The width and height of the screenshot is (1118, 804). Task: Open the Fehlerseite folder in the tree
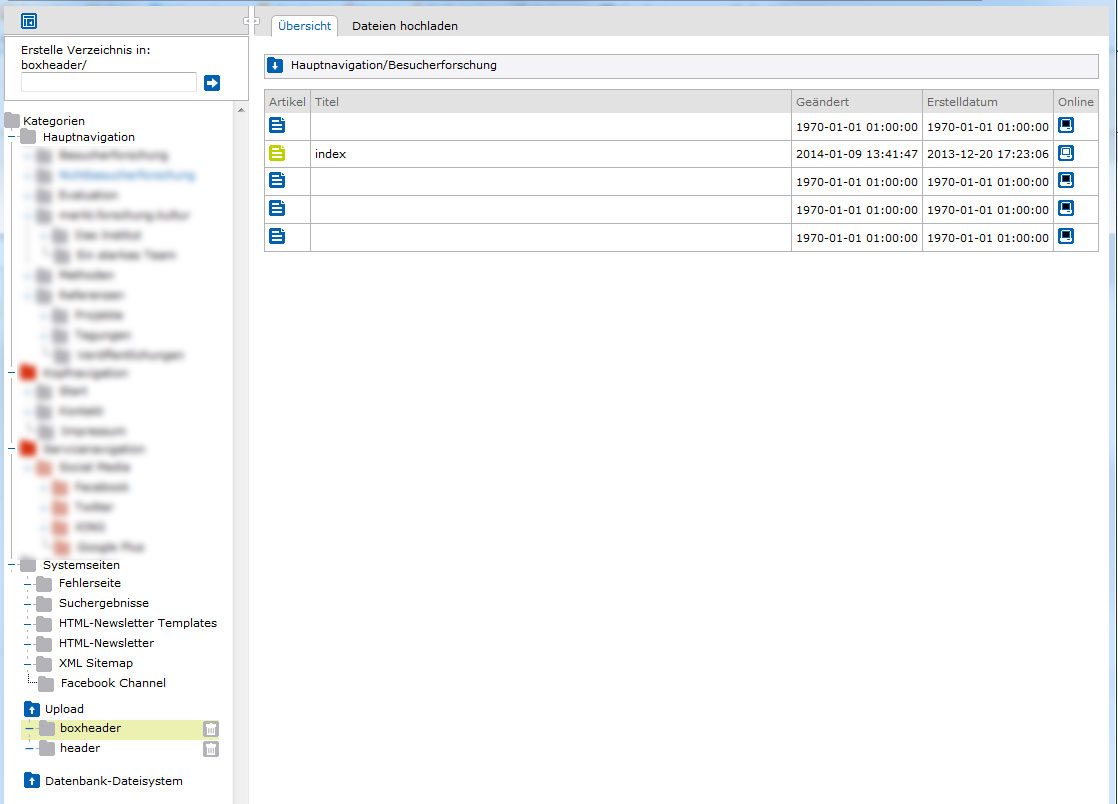[x=89, y=583]
